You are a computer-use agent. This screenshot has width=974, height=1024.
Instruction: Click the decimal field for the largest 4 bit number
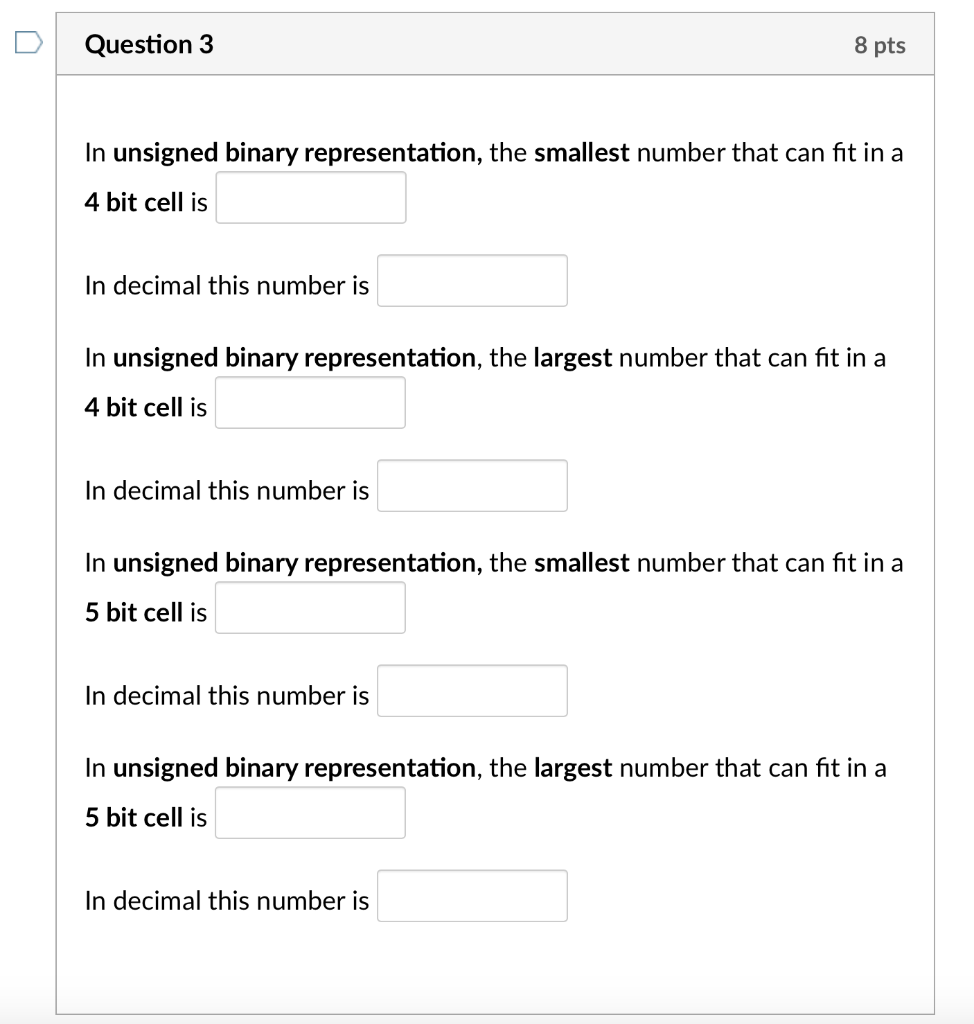[472, 485]
